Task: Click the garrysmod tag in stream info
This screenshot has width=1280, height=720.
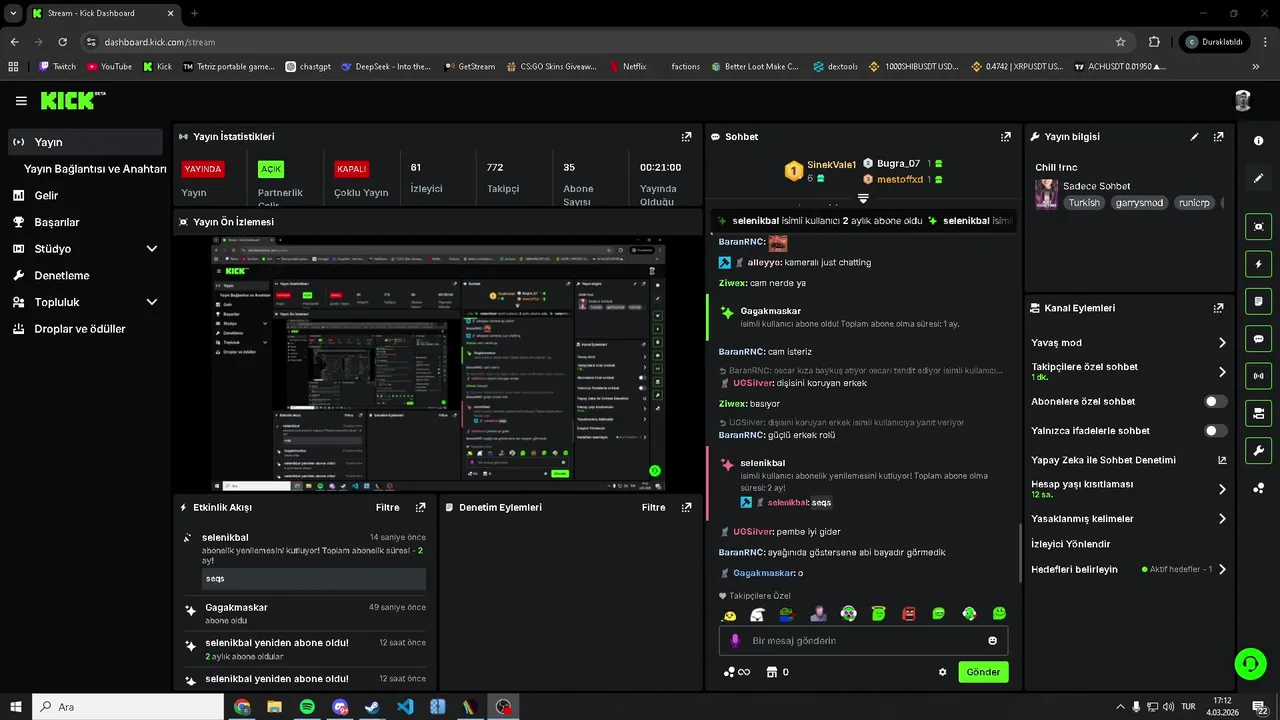Action: click(x=1139, y=202)
